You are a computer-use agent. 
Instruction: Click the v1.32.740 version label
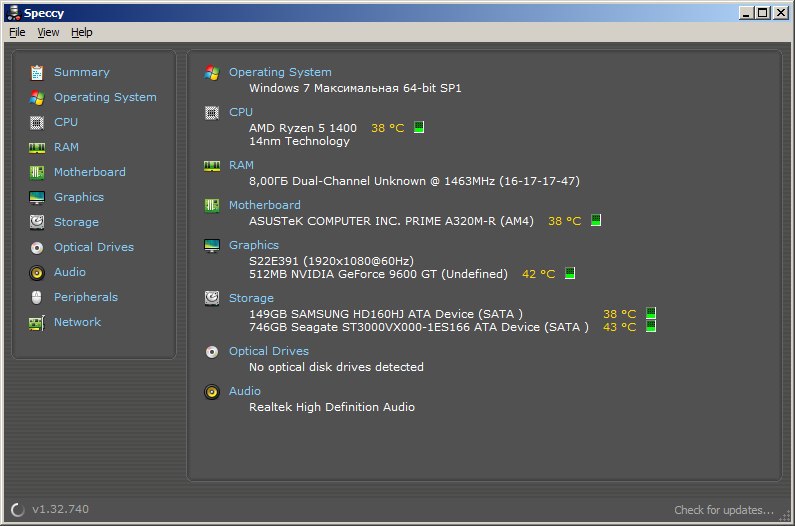[60, 509]
